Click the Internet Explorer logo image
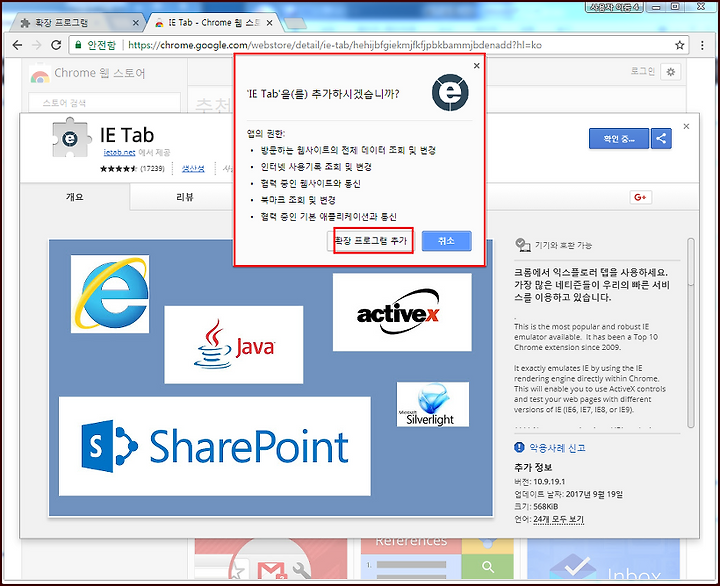Image resolution: width=720 pixels, height=586 pixels. tap(110, 294)
